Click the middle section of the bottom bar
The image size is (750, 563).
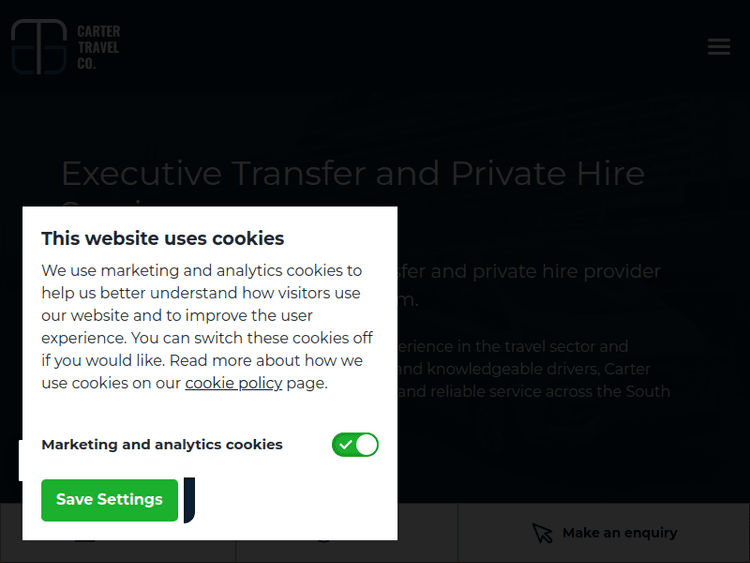pyautogui.click(x=346, y=535)
